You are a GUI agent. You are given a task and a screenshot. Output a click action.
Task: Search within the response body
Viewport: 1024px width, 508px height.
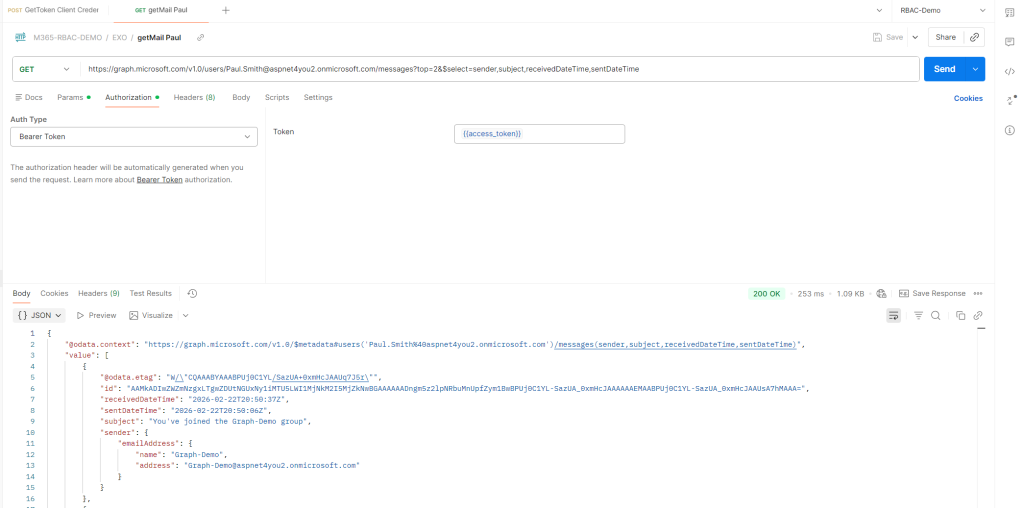[936, 315]
